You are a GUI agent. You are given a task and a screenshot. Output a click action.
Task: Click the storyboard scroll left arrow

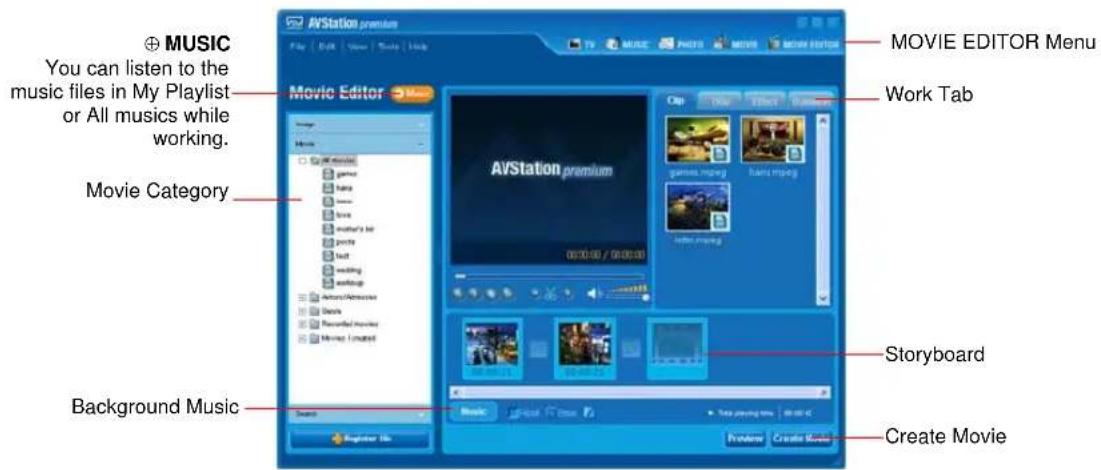pos(458,393)
